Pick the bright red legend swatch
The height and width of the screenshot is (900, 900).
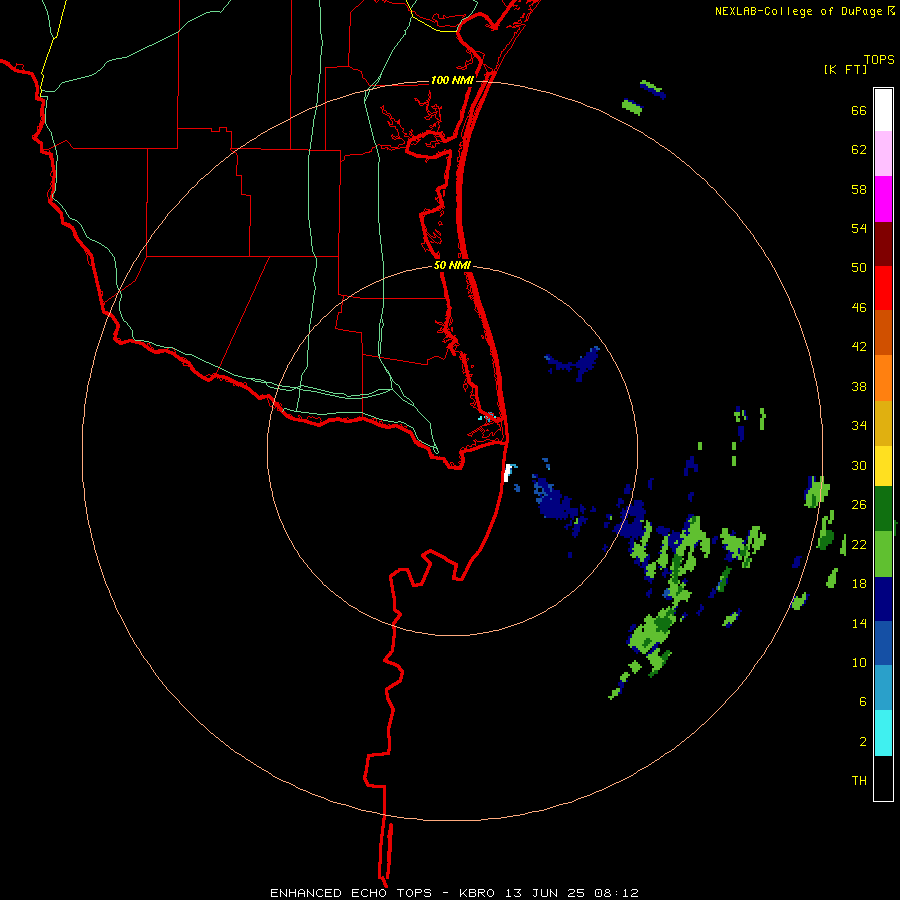(x=883, y=288)
